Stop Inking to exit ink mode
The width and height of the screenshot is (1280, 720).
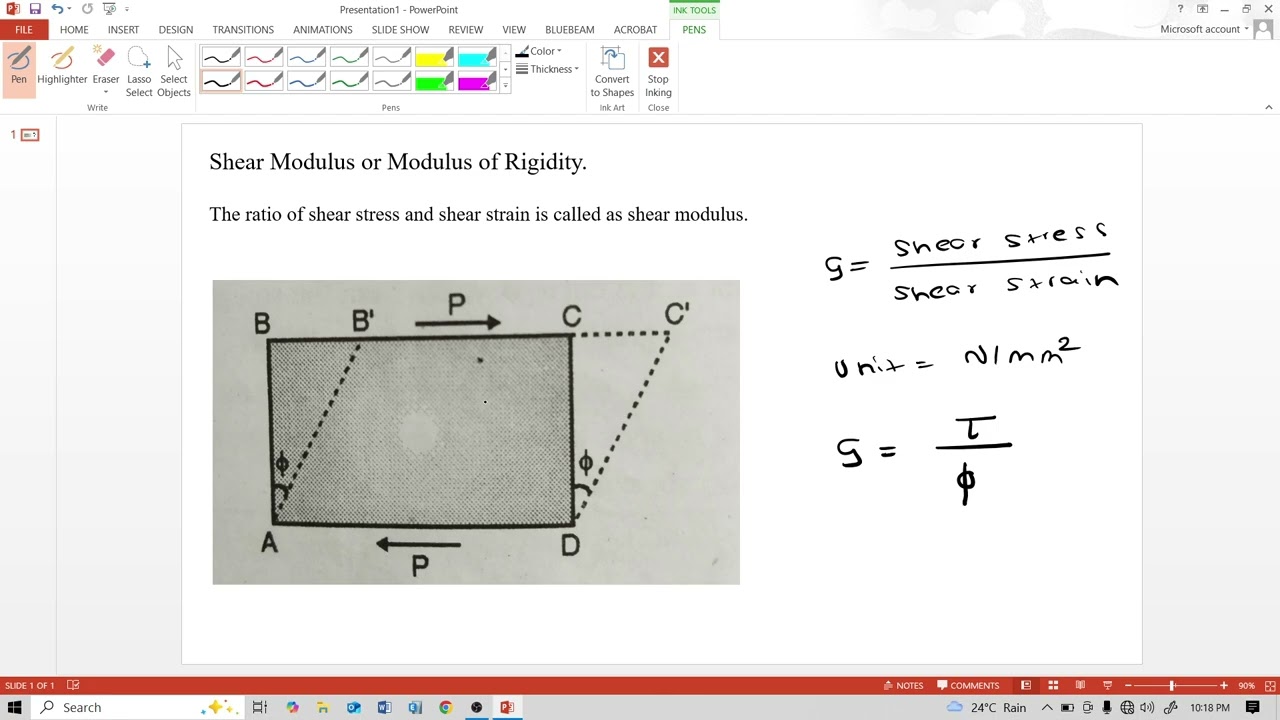658,71
